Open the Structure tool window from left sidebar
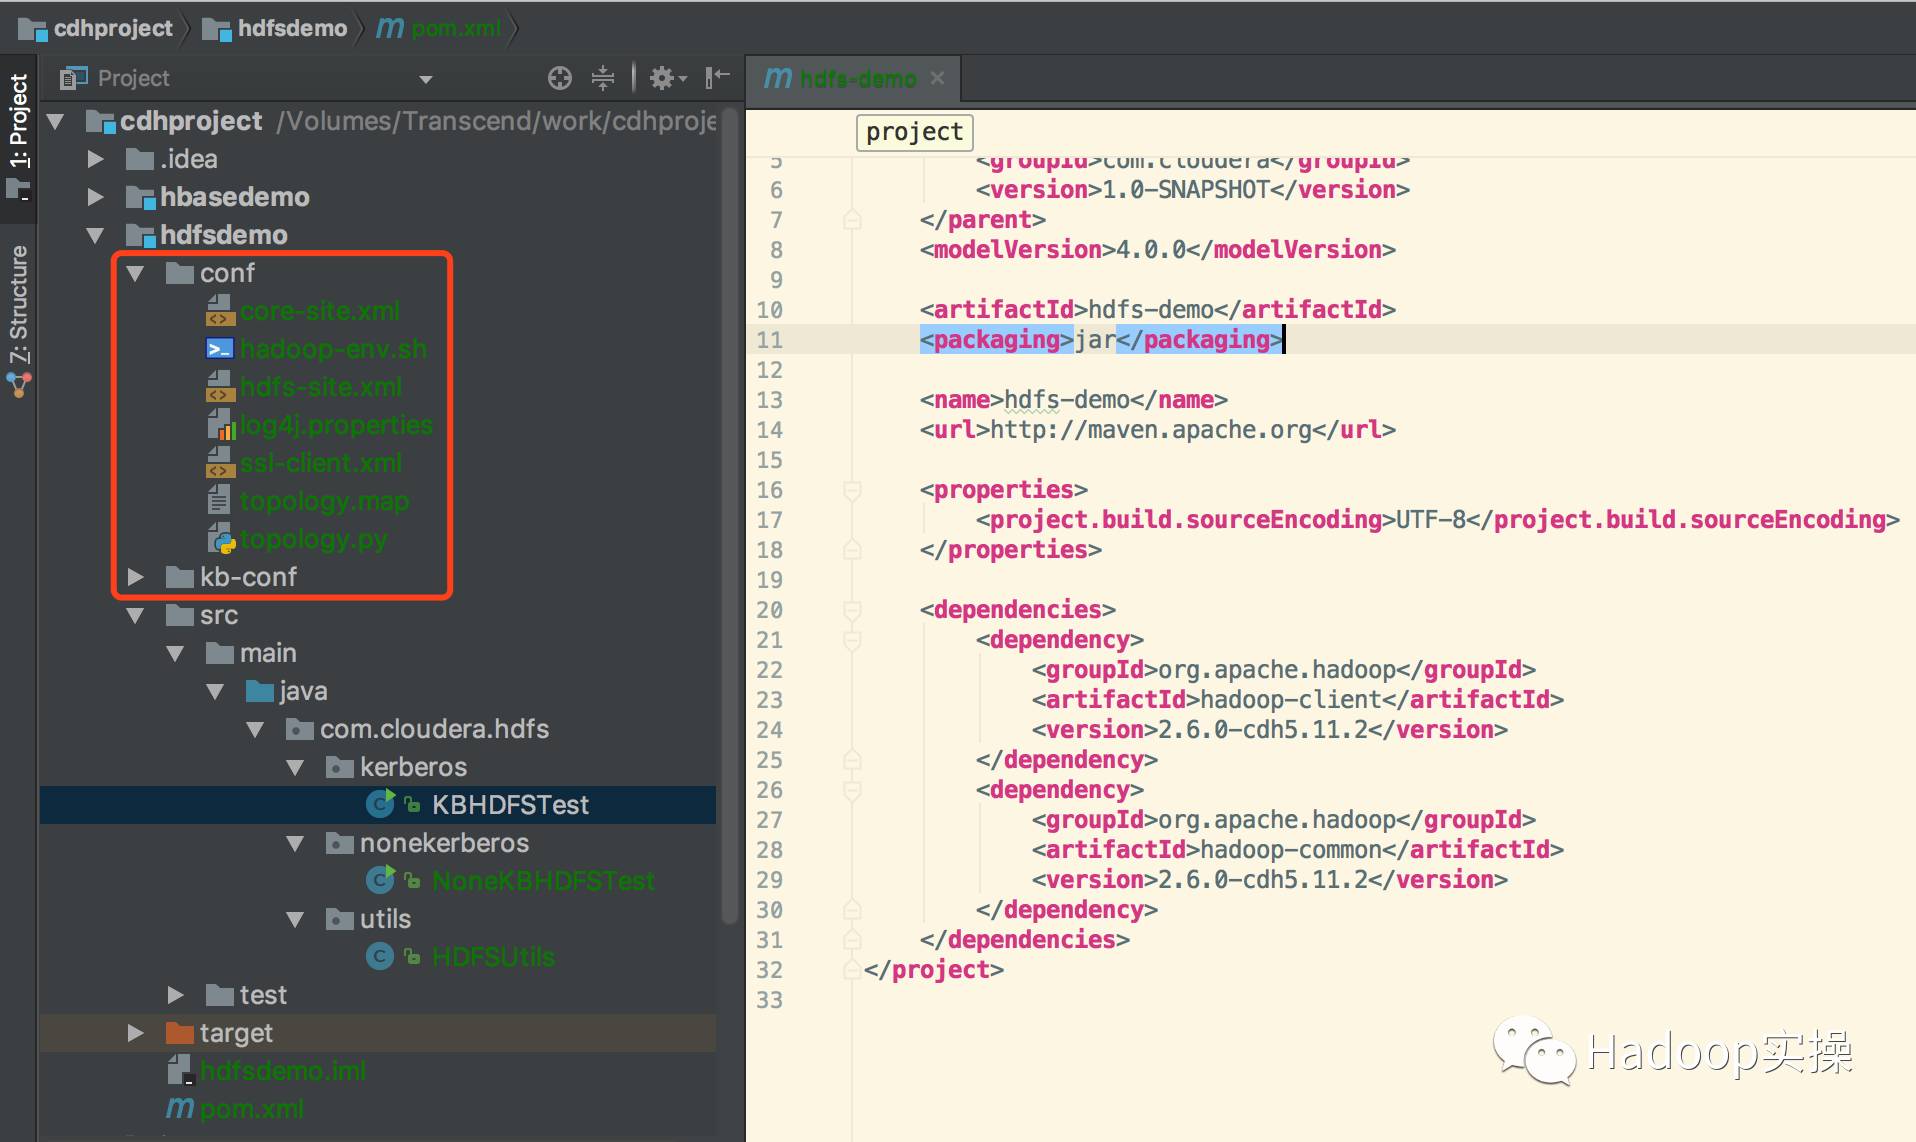Screen dimensions: 1916x1142 pyautogui.click(x=17, y=300)
